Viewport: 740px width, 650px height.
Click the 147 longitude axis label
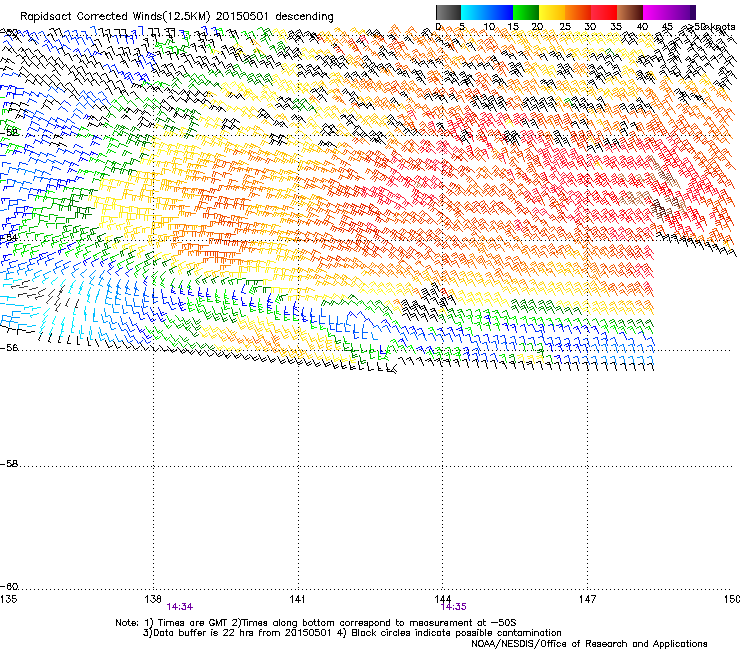(x=587, y=599)
